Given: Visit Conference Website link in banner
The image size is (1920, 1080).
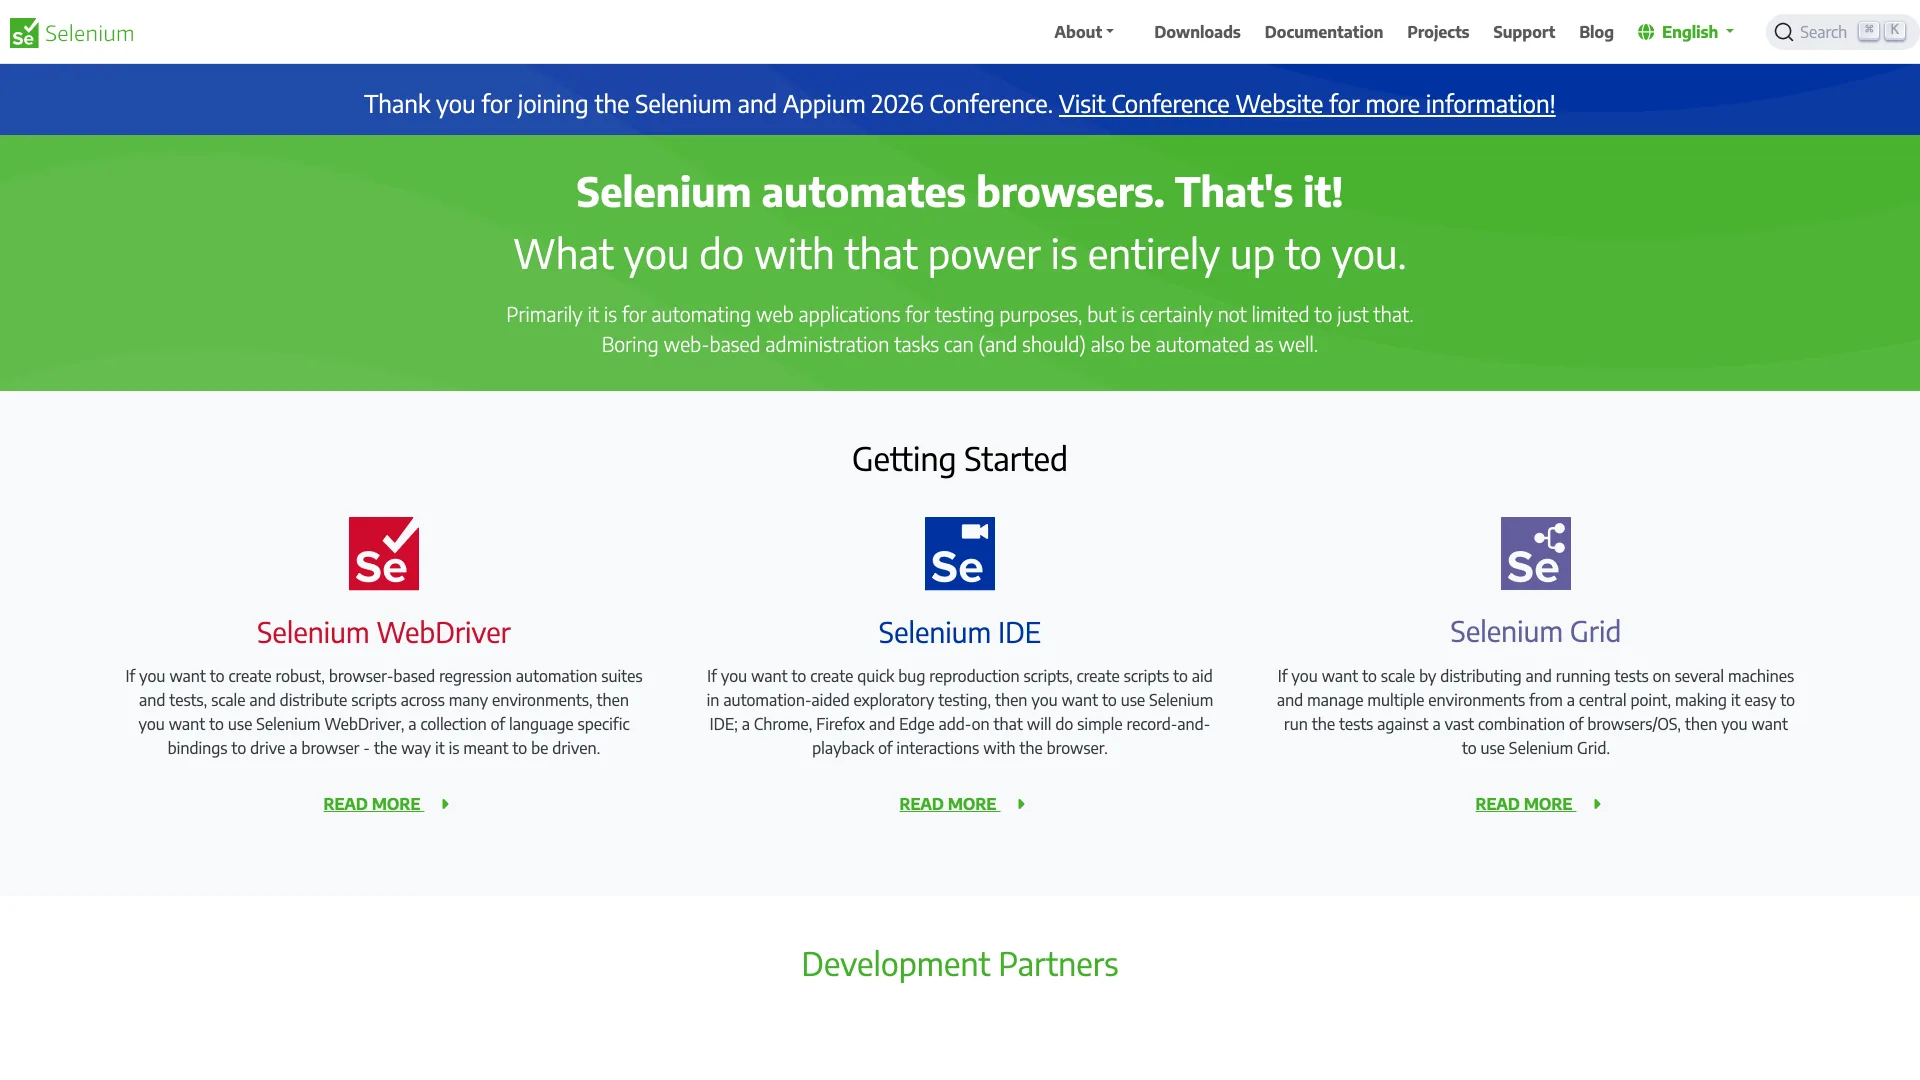Looking at the screenshot, I should pyautogui.click(x=1307, y=104).
